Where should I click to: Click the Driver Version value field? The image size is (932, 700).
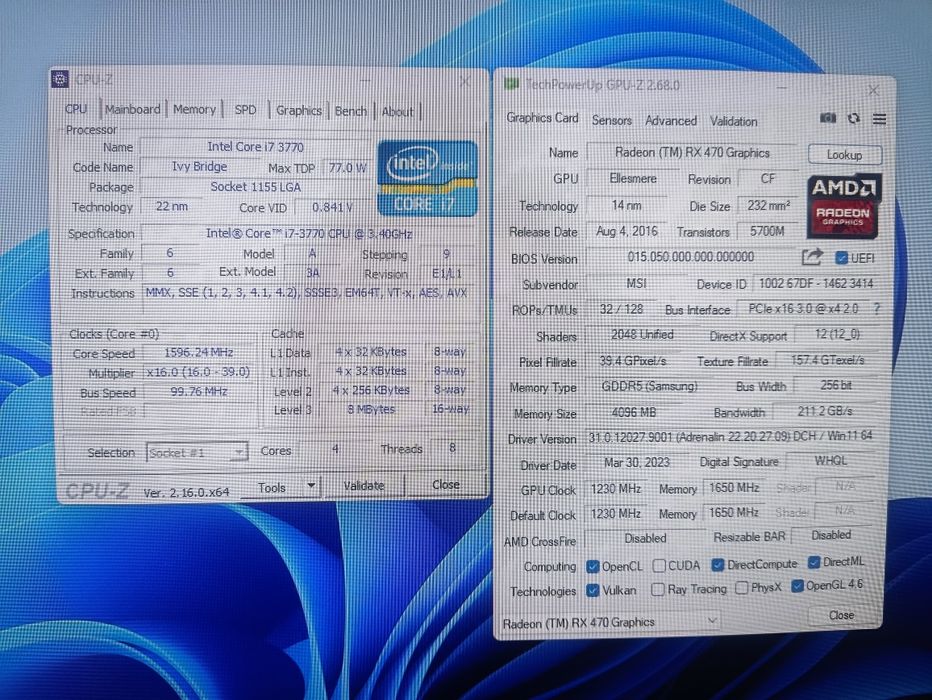[x=731, y=436]
